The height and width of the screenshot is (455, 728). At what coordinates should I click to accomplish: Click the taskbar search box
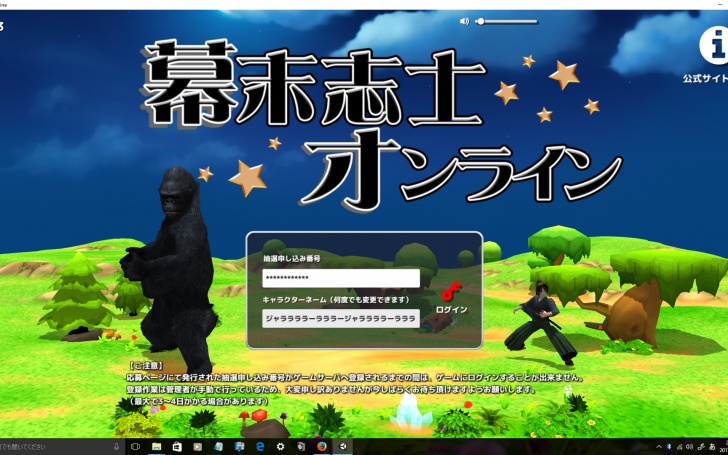point(56,447)
